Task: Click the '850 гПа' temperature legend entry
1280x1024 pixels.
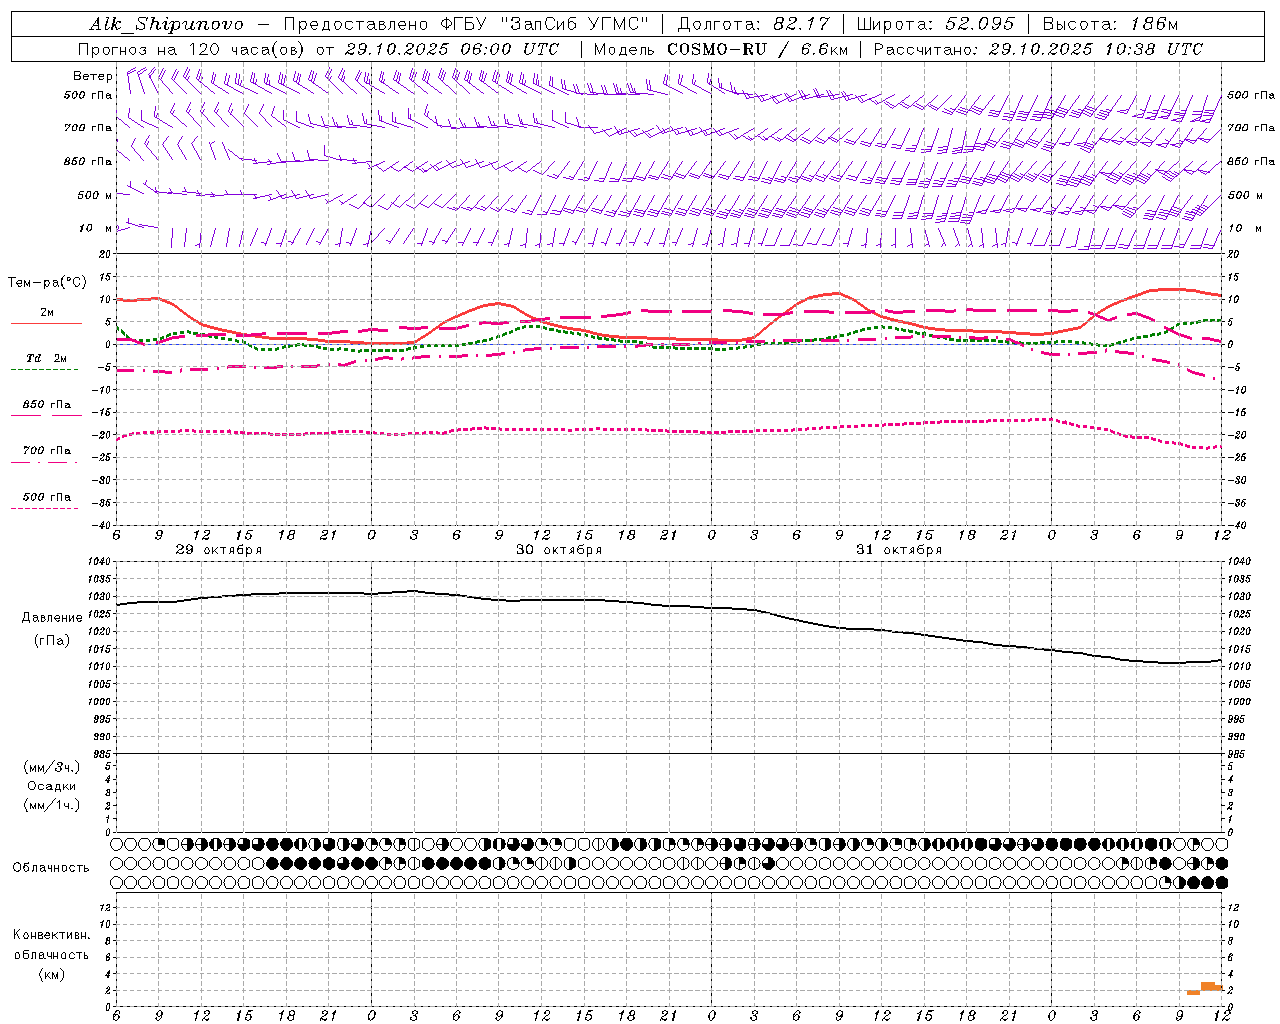Action: (47, 405)
